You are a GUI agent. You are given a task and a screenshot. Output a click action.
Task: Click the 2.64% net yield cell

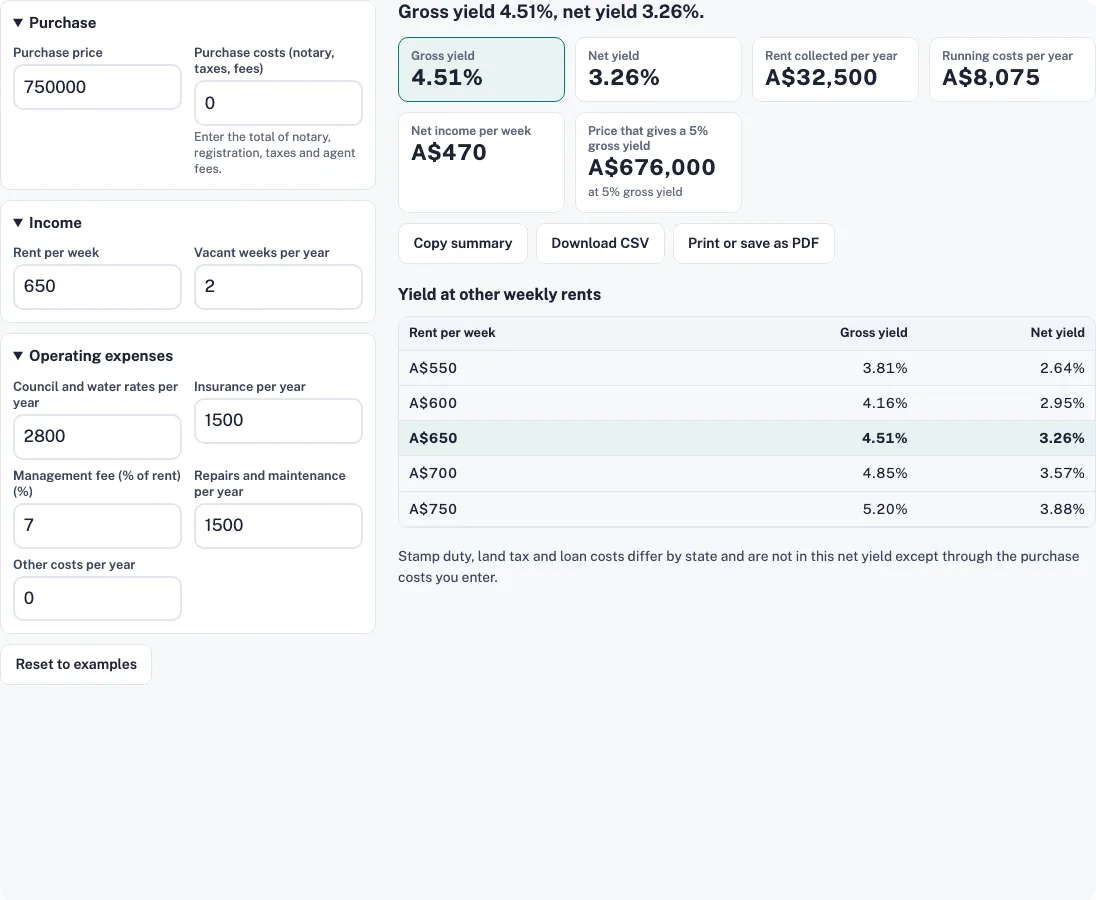click(1062, 368)
